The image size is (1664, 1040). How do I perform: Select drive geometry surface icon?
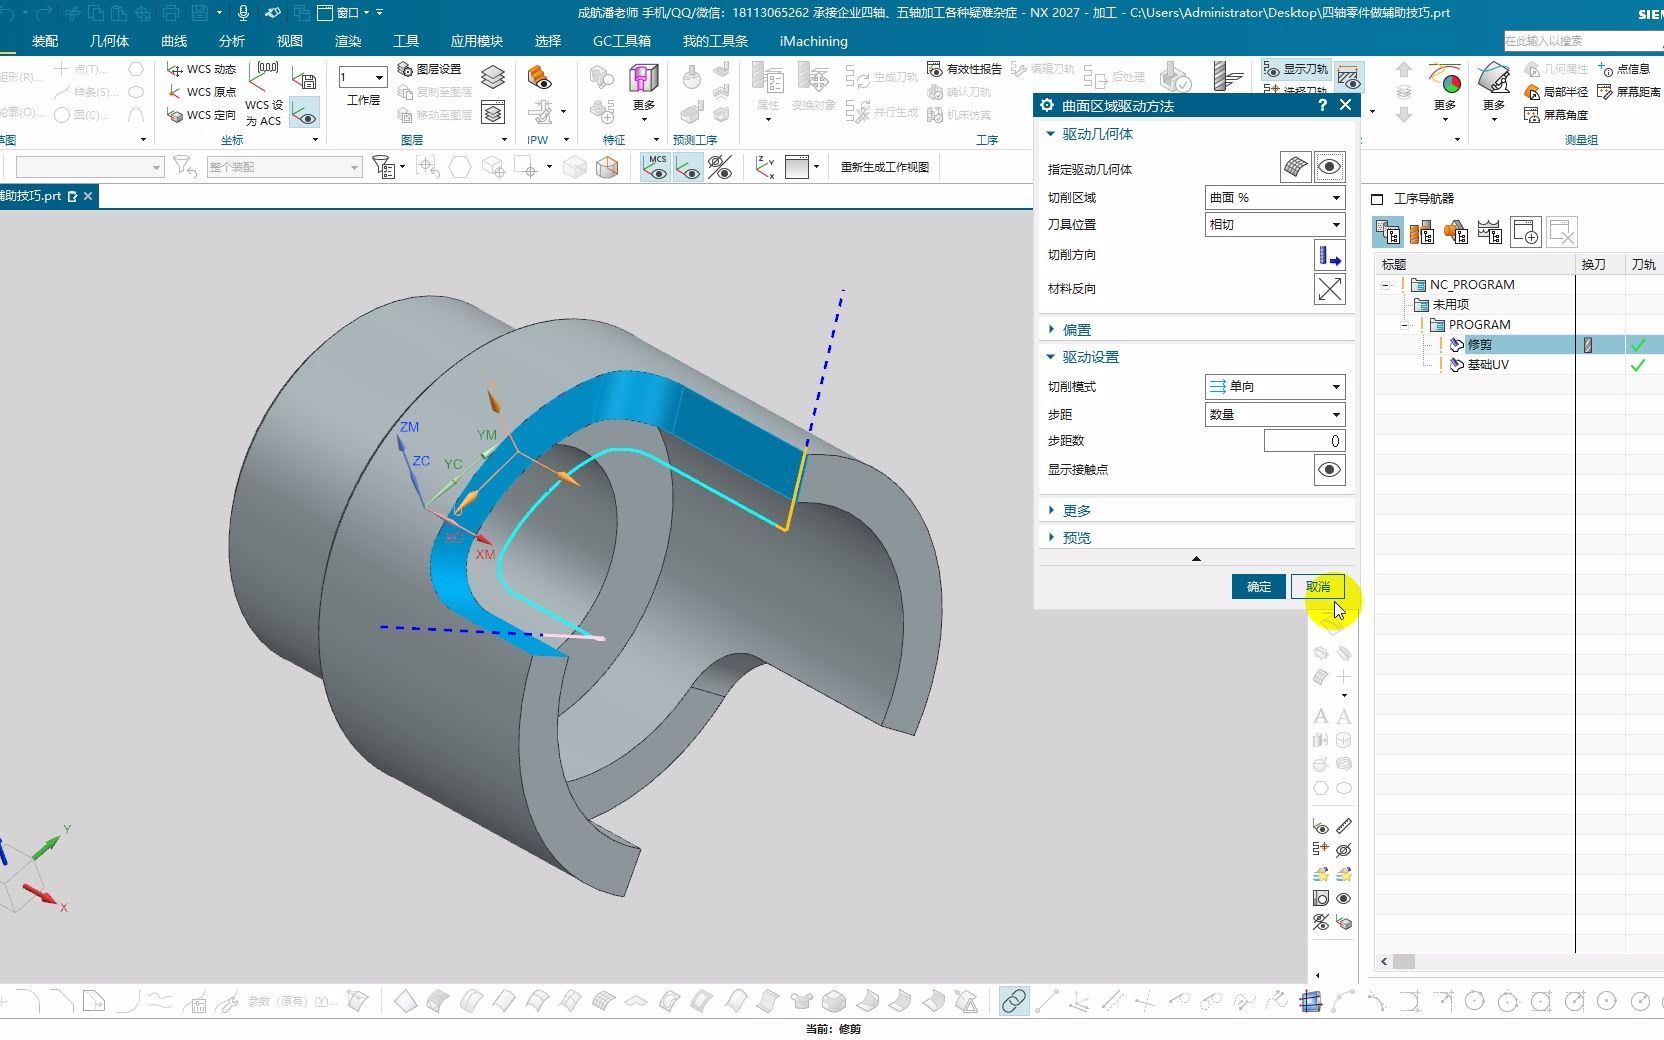[1295, 167]
